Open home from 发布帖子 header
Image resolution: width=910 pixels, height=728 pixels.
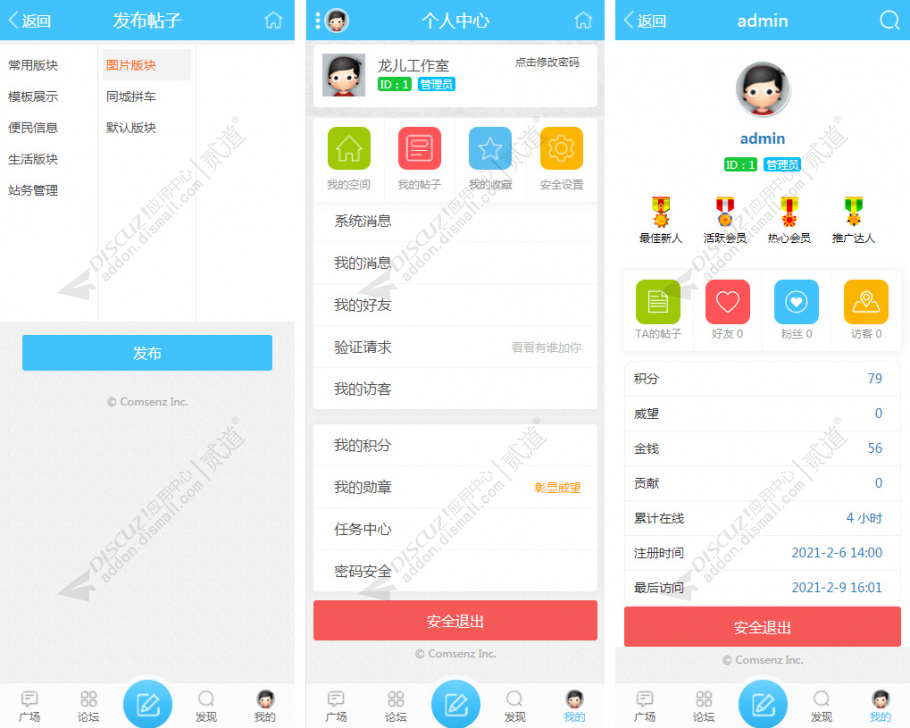click(273, 21)
